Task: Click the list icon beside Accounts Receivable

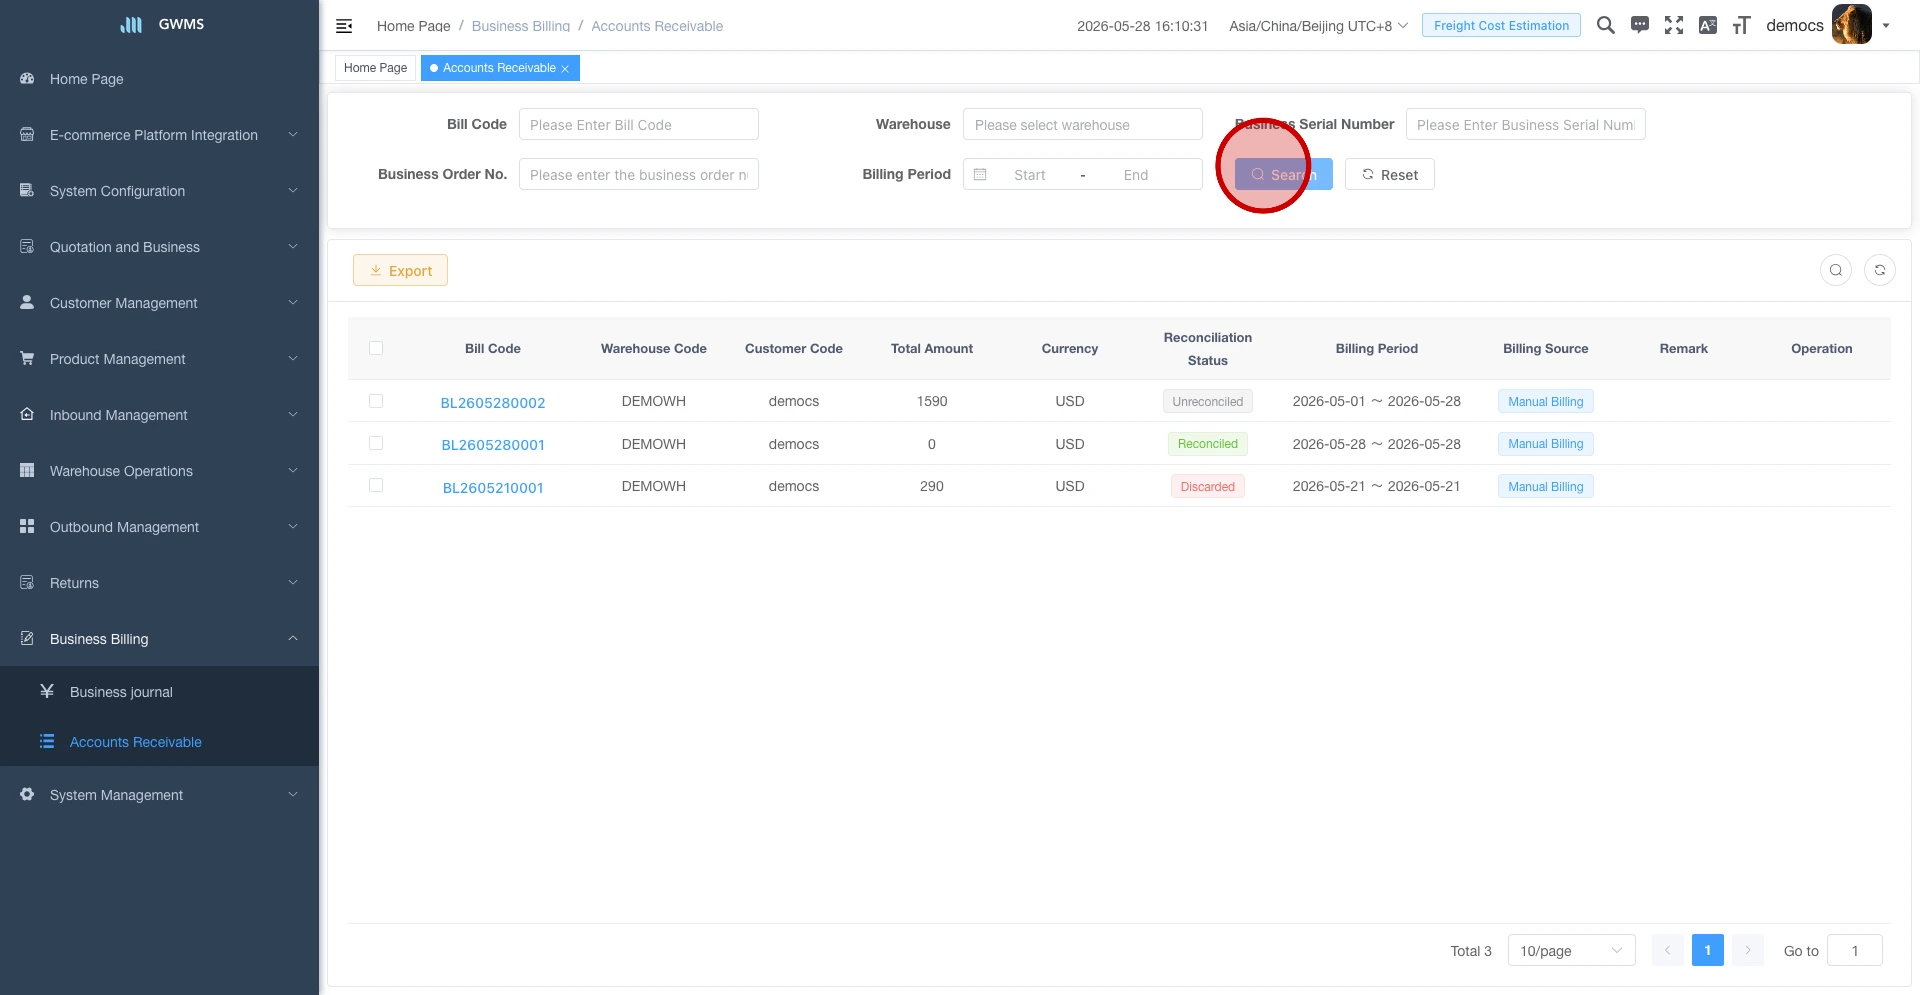Action: [x=47, y=741]
